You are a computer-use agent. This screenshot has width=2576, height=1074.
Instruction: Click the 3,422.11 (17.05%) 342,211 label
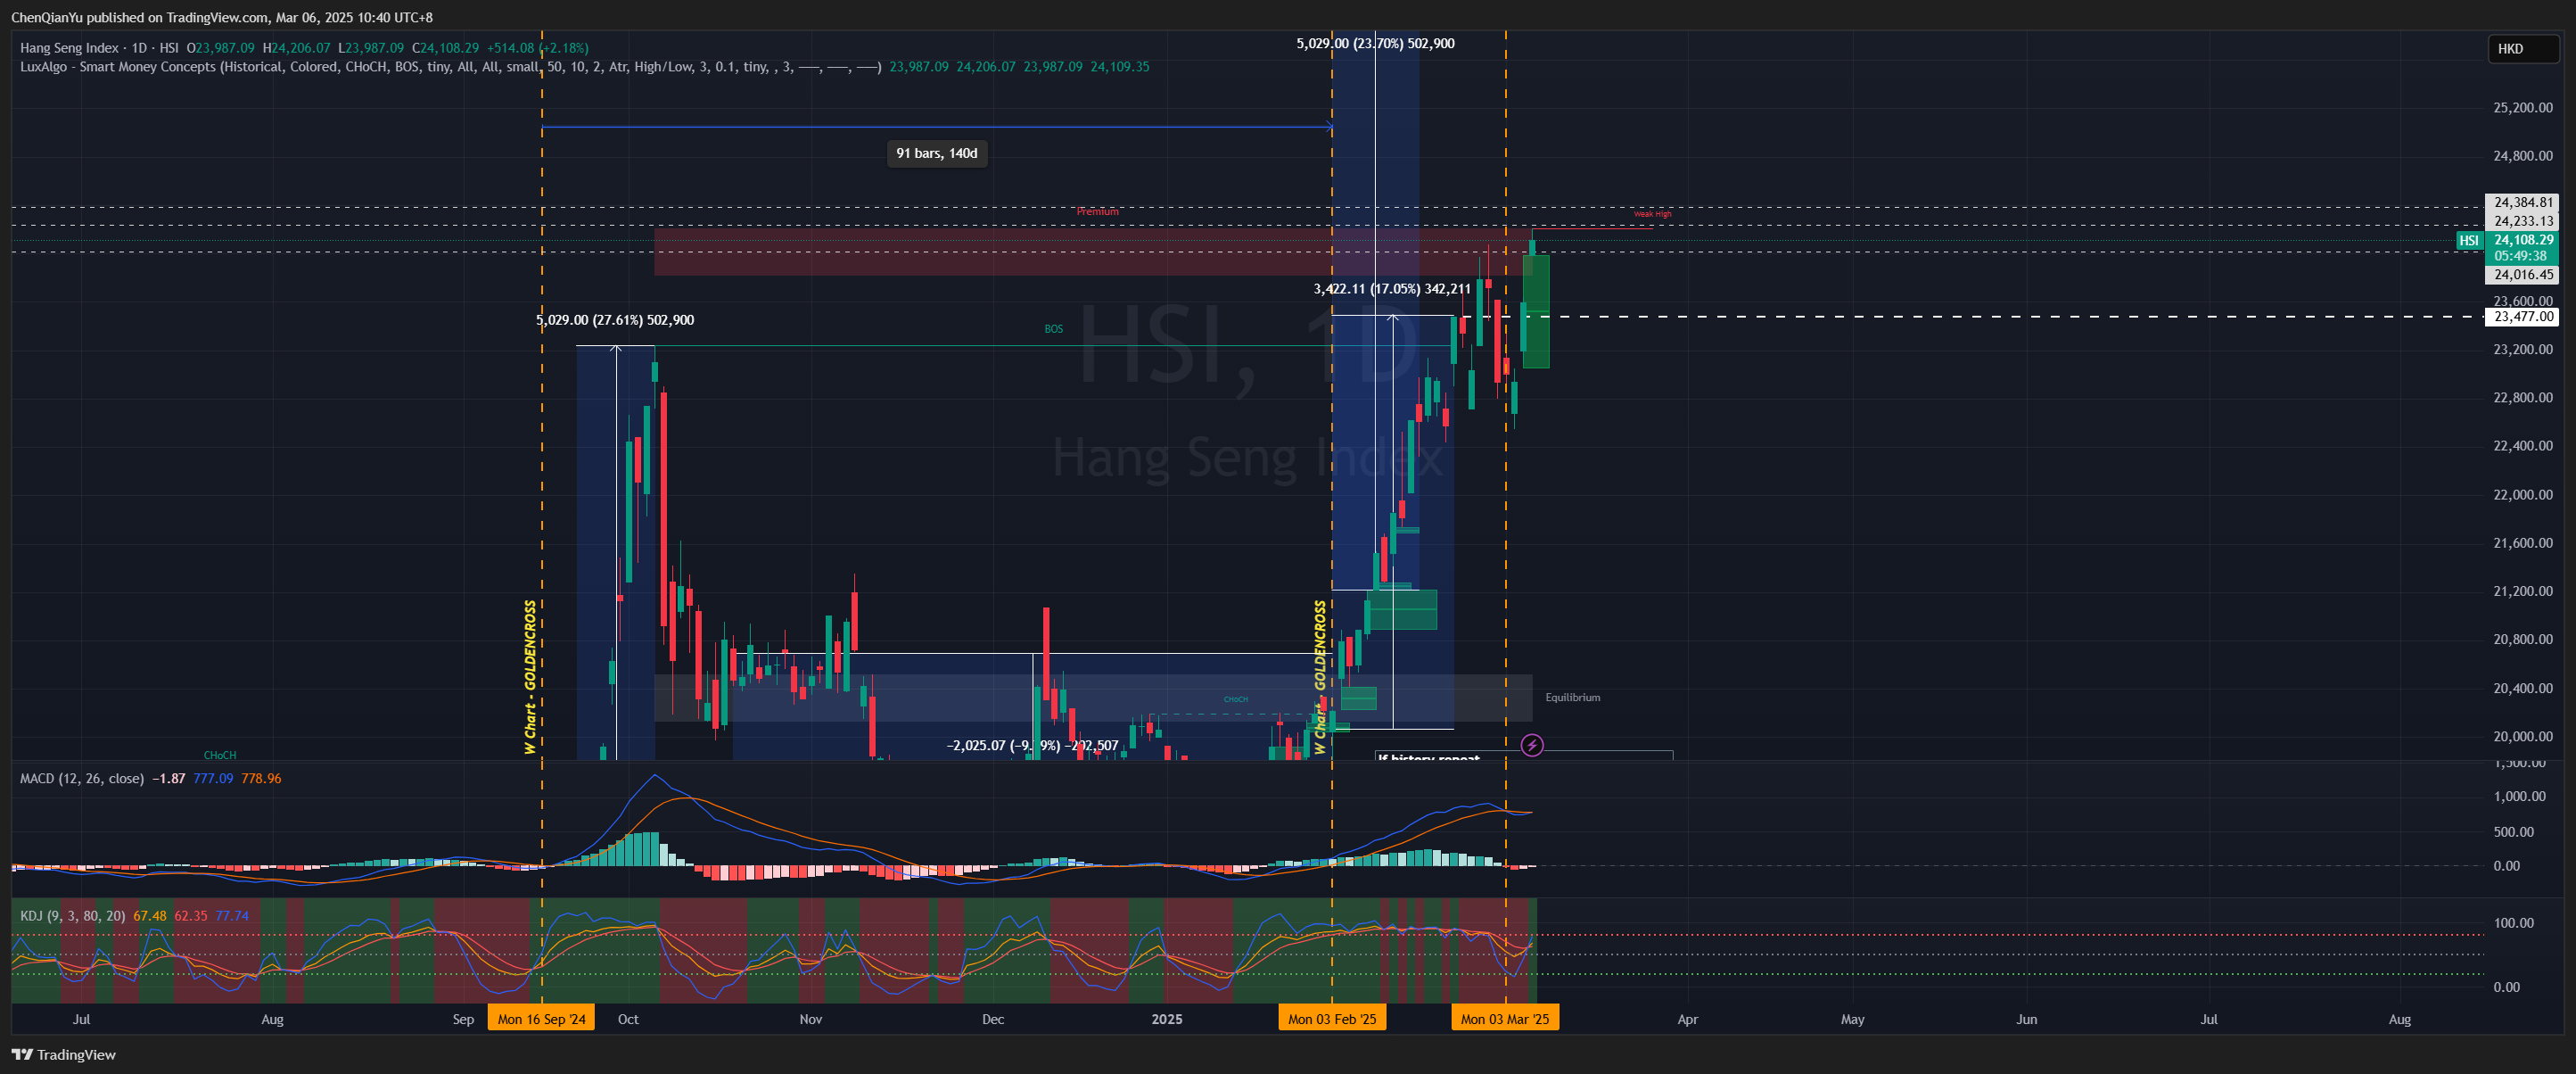[x=1392, y=289]
